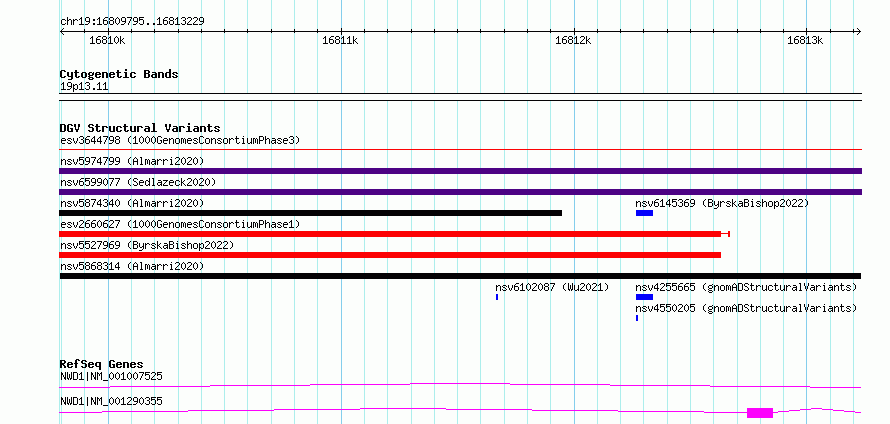Open variant nsv5874340 (Almarri2020) label

132,203
